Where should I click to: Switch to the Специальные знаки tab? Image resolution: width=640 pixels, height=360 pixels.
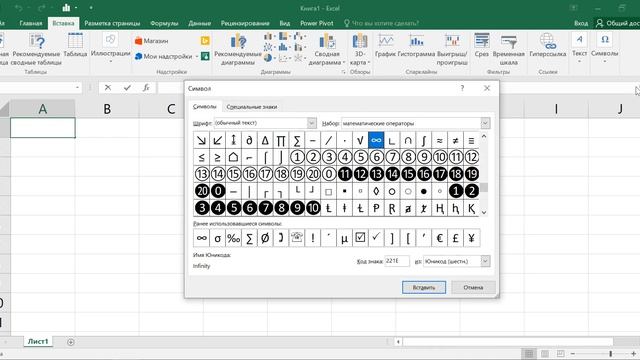[x=252, y=107]
